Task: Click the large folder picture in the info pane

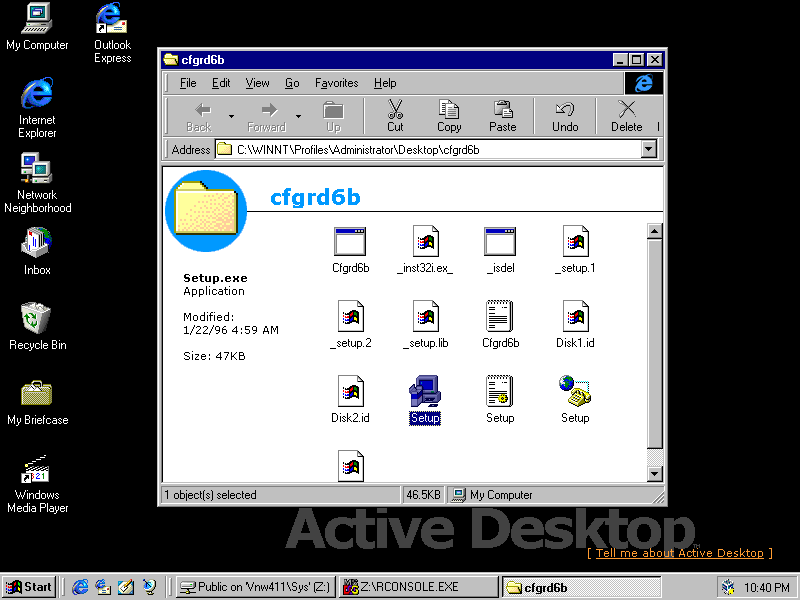Action: point(206,211)
